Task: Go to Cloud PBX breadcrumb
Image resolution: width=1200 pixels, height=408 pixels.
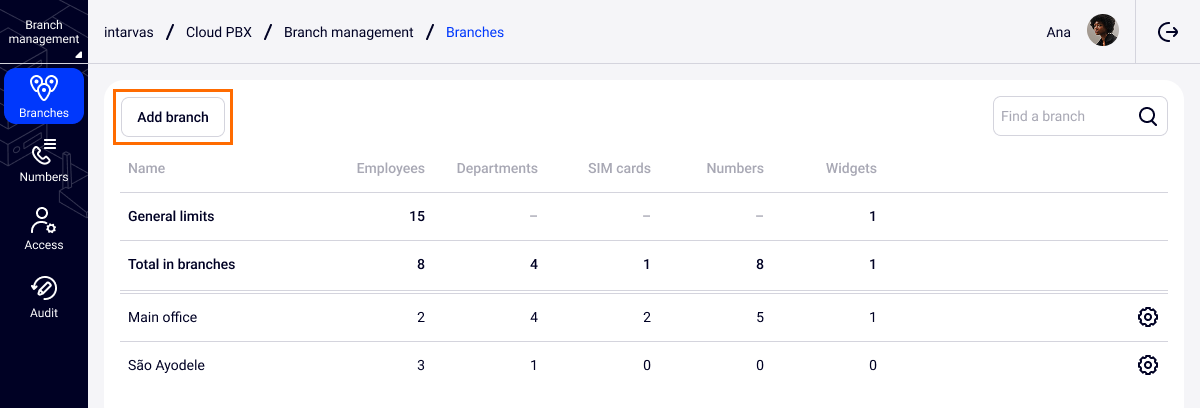Action: [218, 32]
